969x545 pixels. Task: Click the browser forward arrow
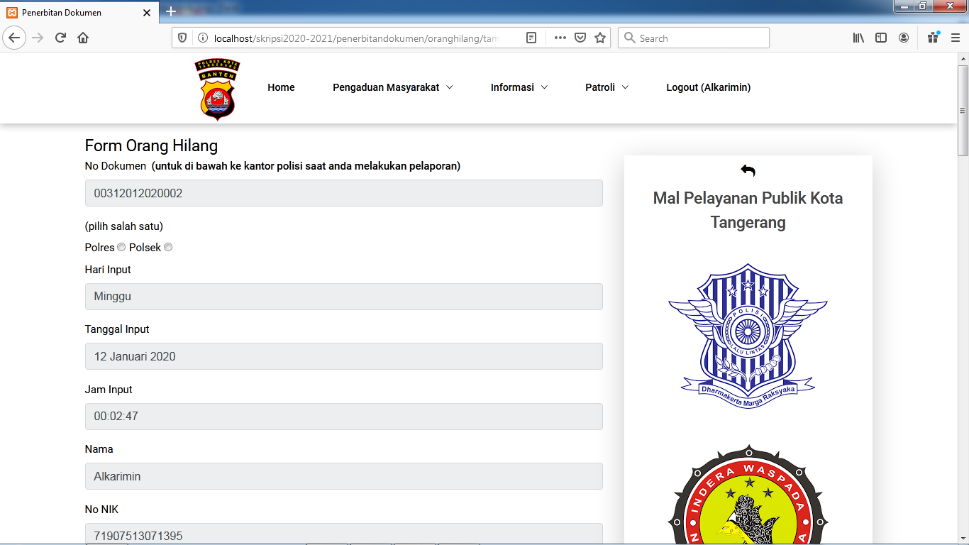pos(38,38)
